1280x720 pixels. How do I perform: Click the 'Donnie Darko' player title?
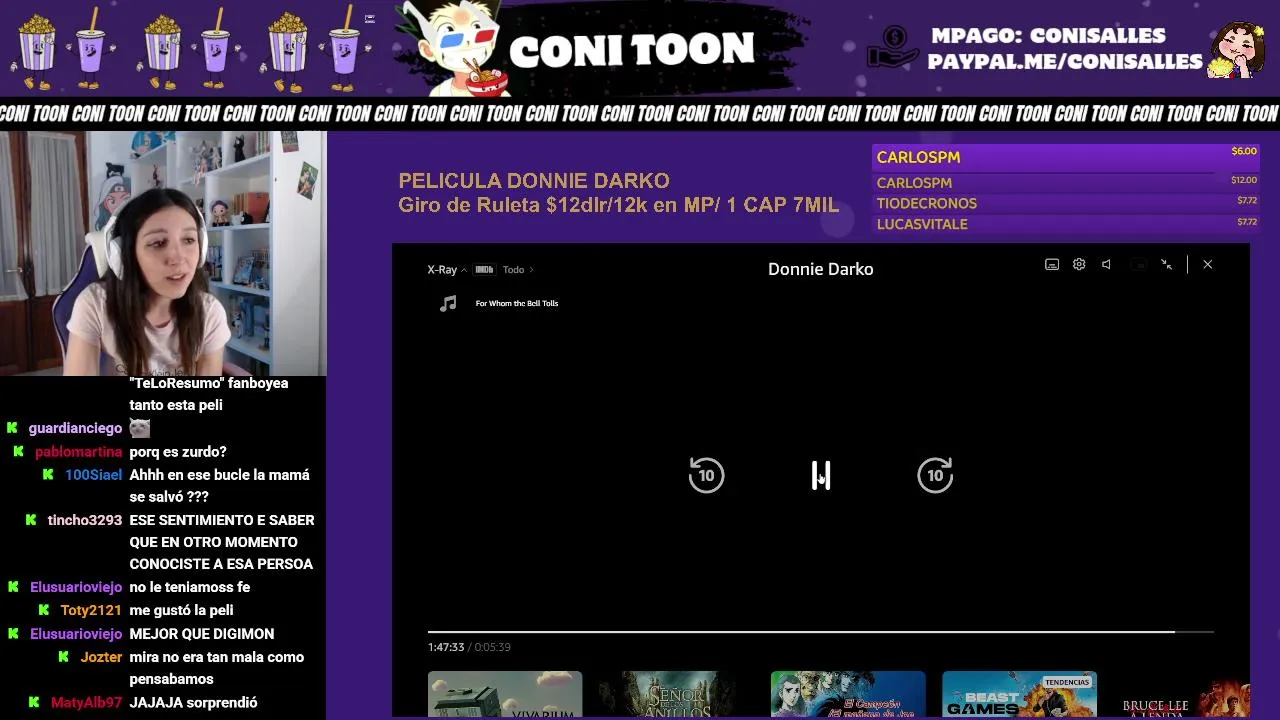[820, 269]
